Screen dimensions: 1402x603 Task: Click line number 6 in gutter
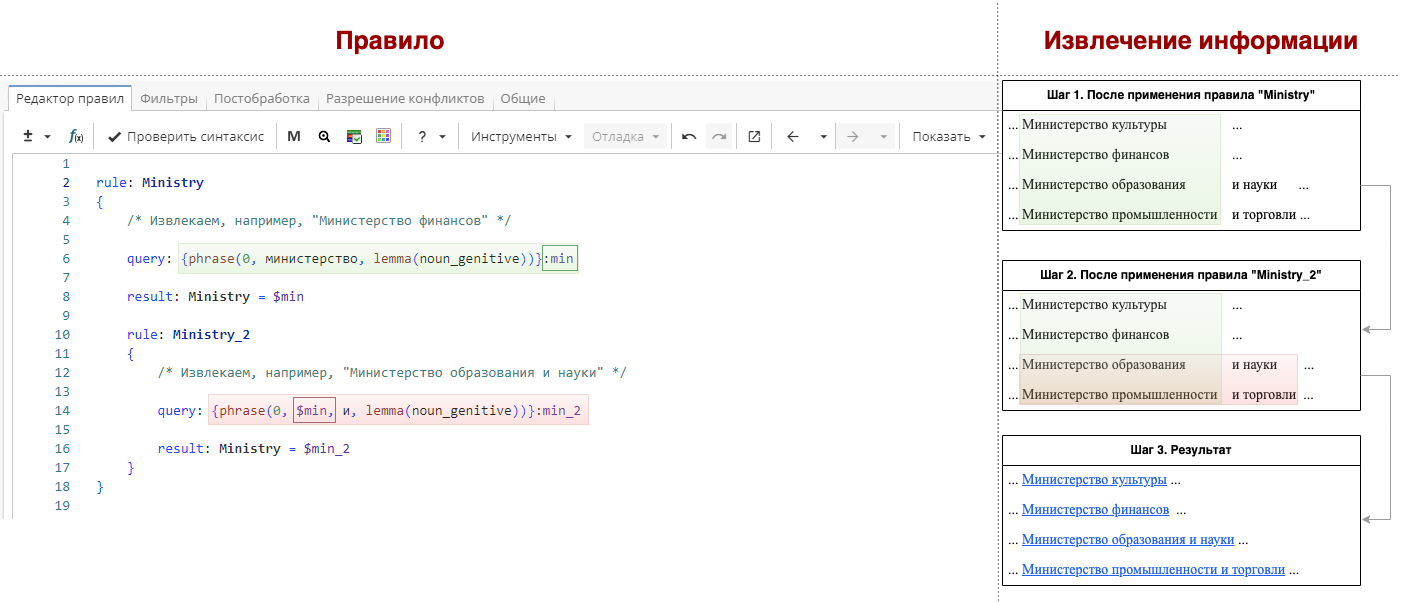click(x=66, y=259)
